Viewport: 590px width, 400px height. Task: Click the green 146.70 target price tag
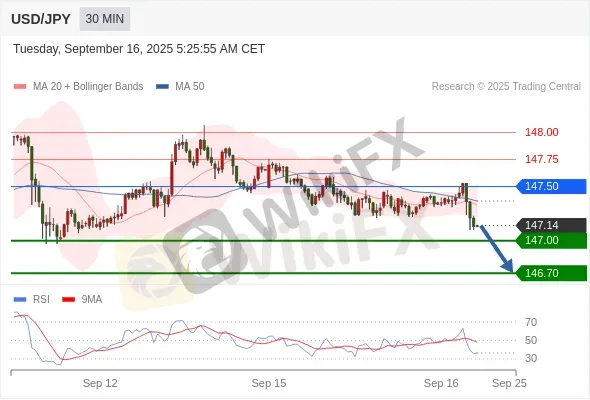tap(551, 273)
